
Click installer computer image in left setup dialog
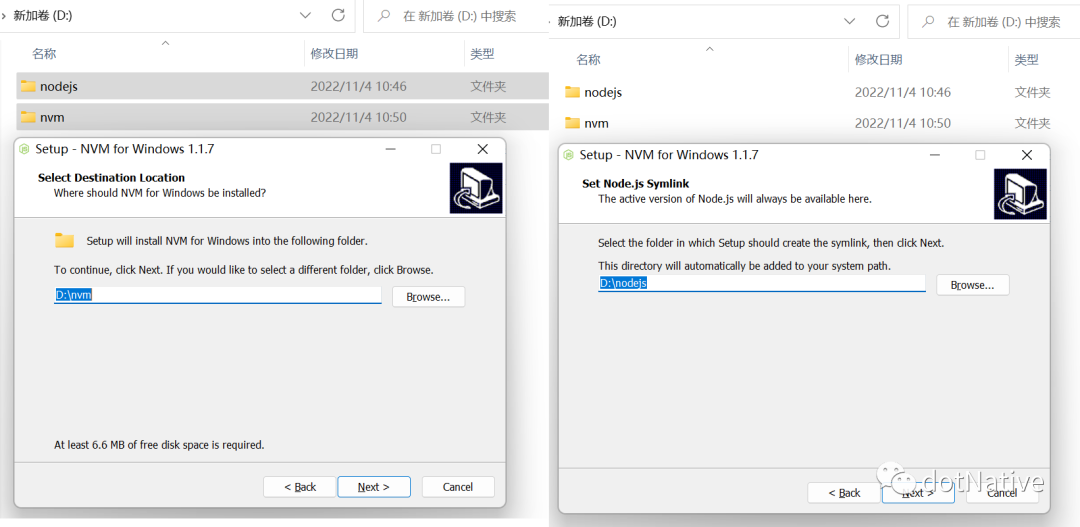tap(476, 188)
